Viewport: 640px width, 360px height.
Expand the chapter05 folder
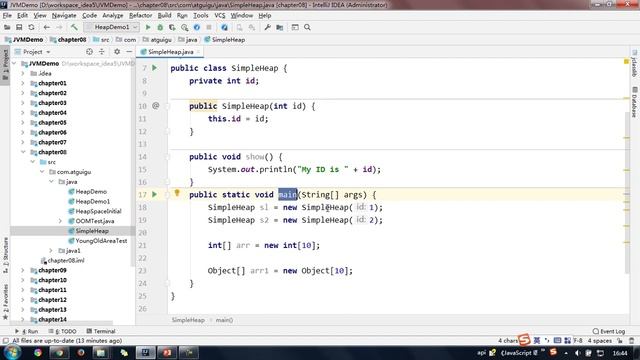point(23,122)
